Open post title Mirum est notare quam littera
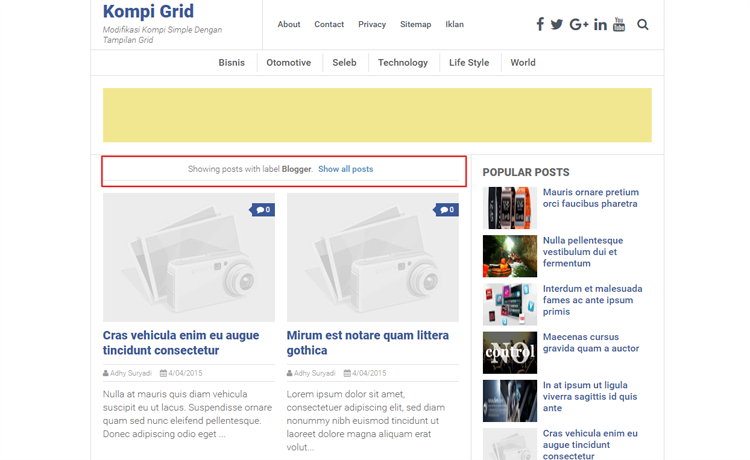Viewport: 750px width, 460px height. tap(367, 343)
